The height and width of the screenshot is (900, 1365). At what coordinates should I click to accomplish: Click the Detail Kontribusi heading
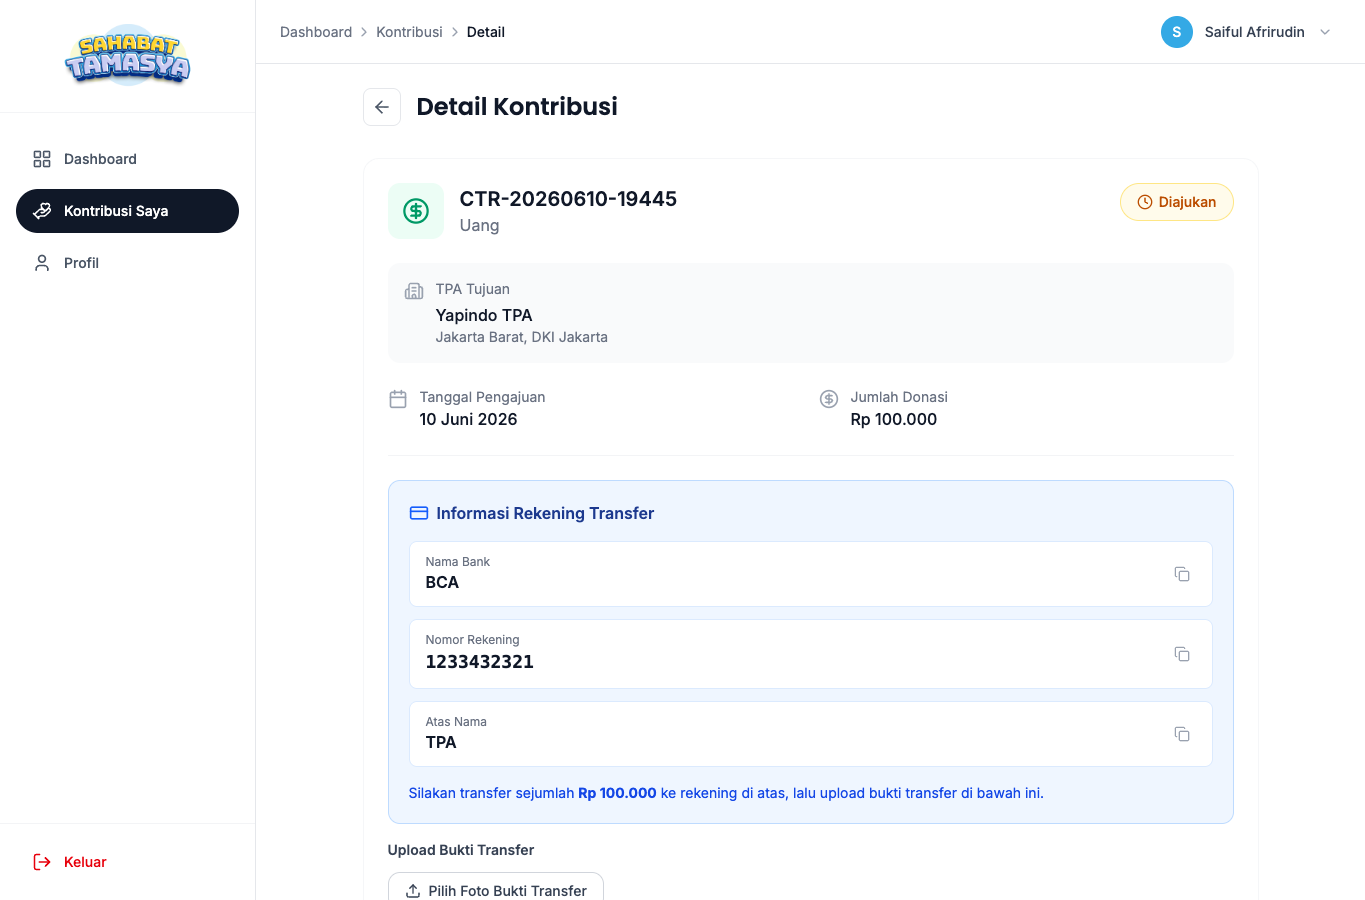[x=517, y=106]
